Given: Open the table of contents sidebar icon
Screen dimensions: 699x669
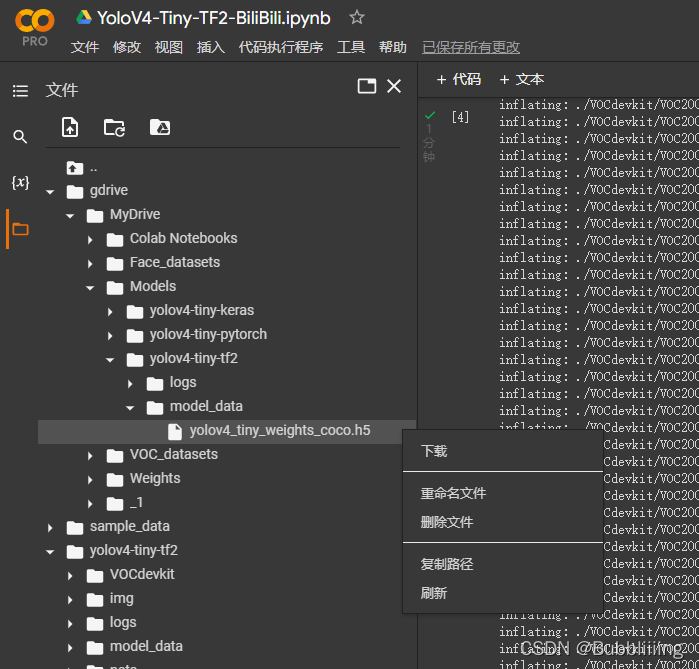Looking at the screenshot, I should tap(20, 91).
